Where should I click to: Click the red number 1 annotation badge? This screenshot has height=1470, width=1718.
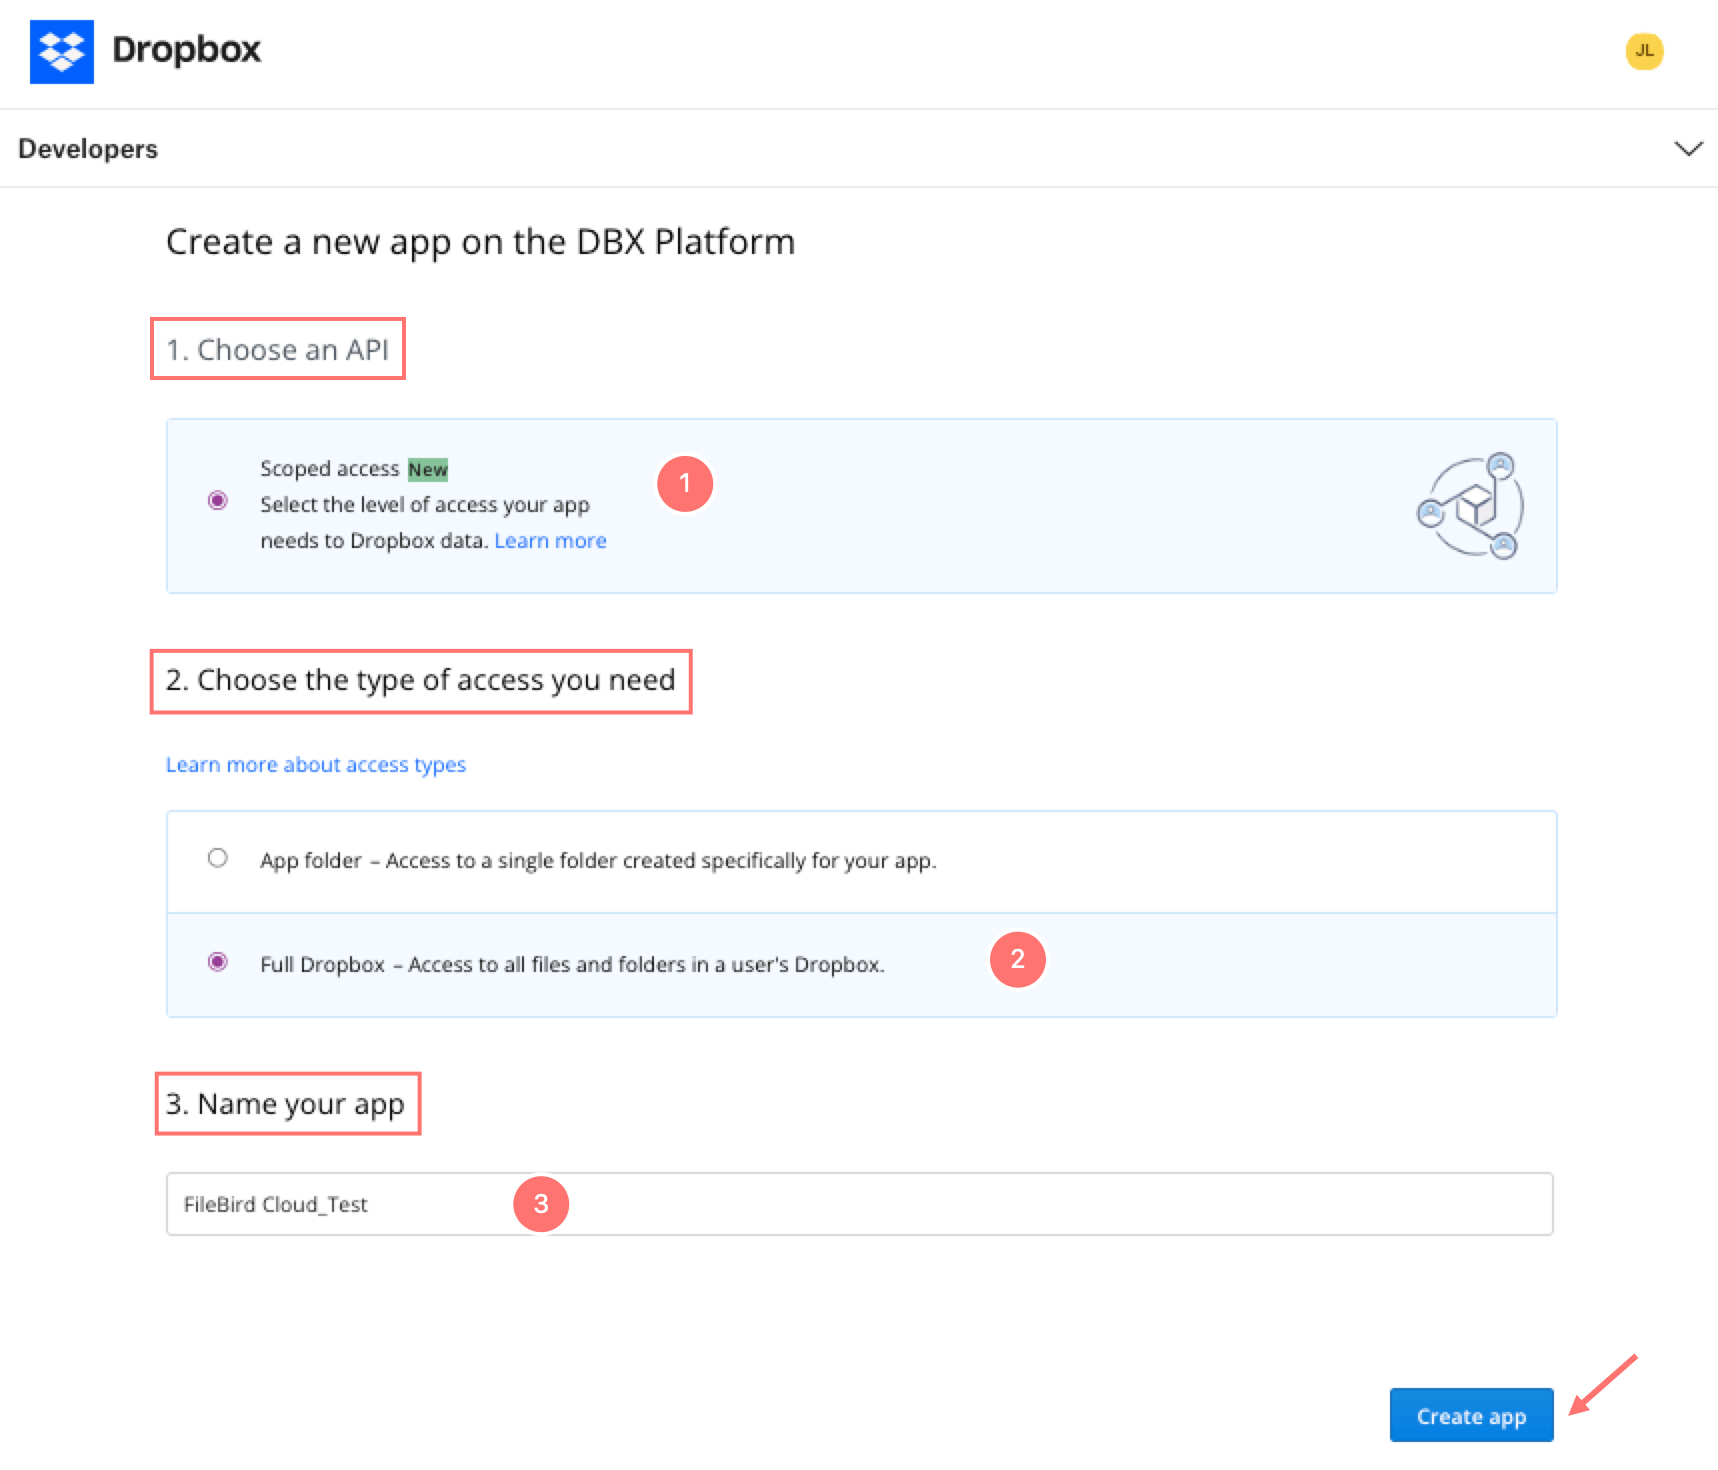pos(684,484)
